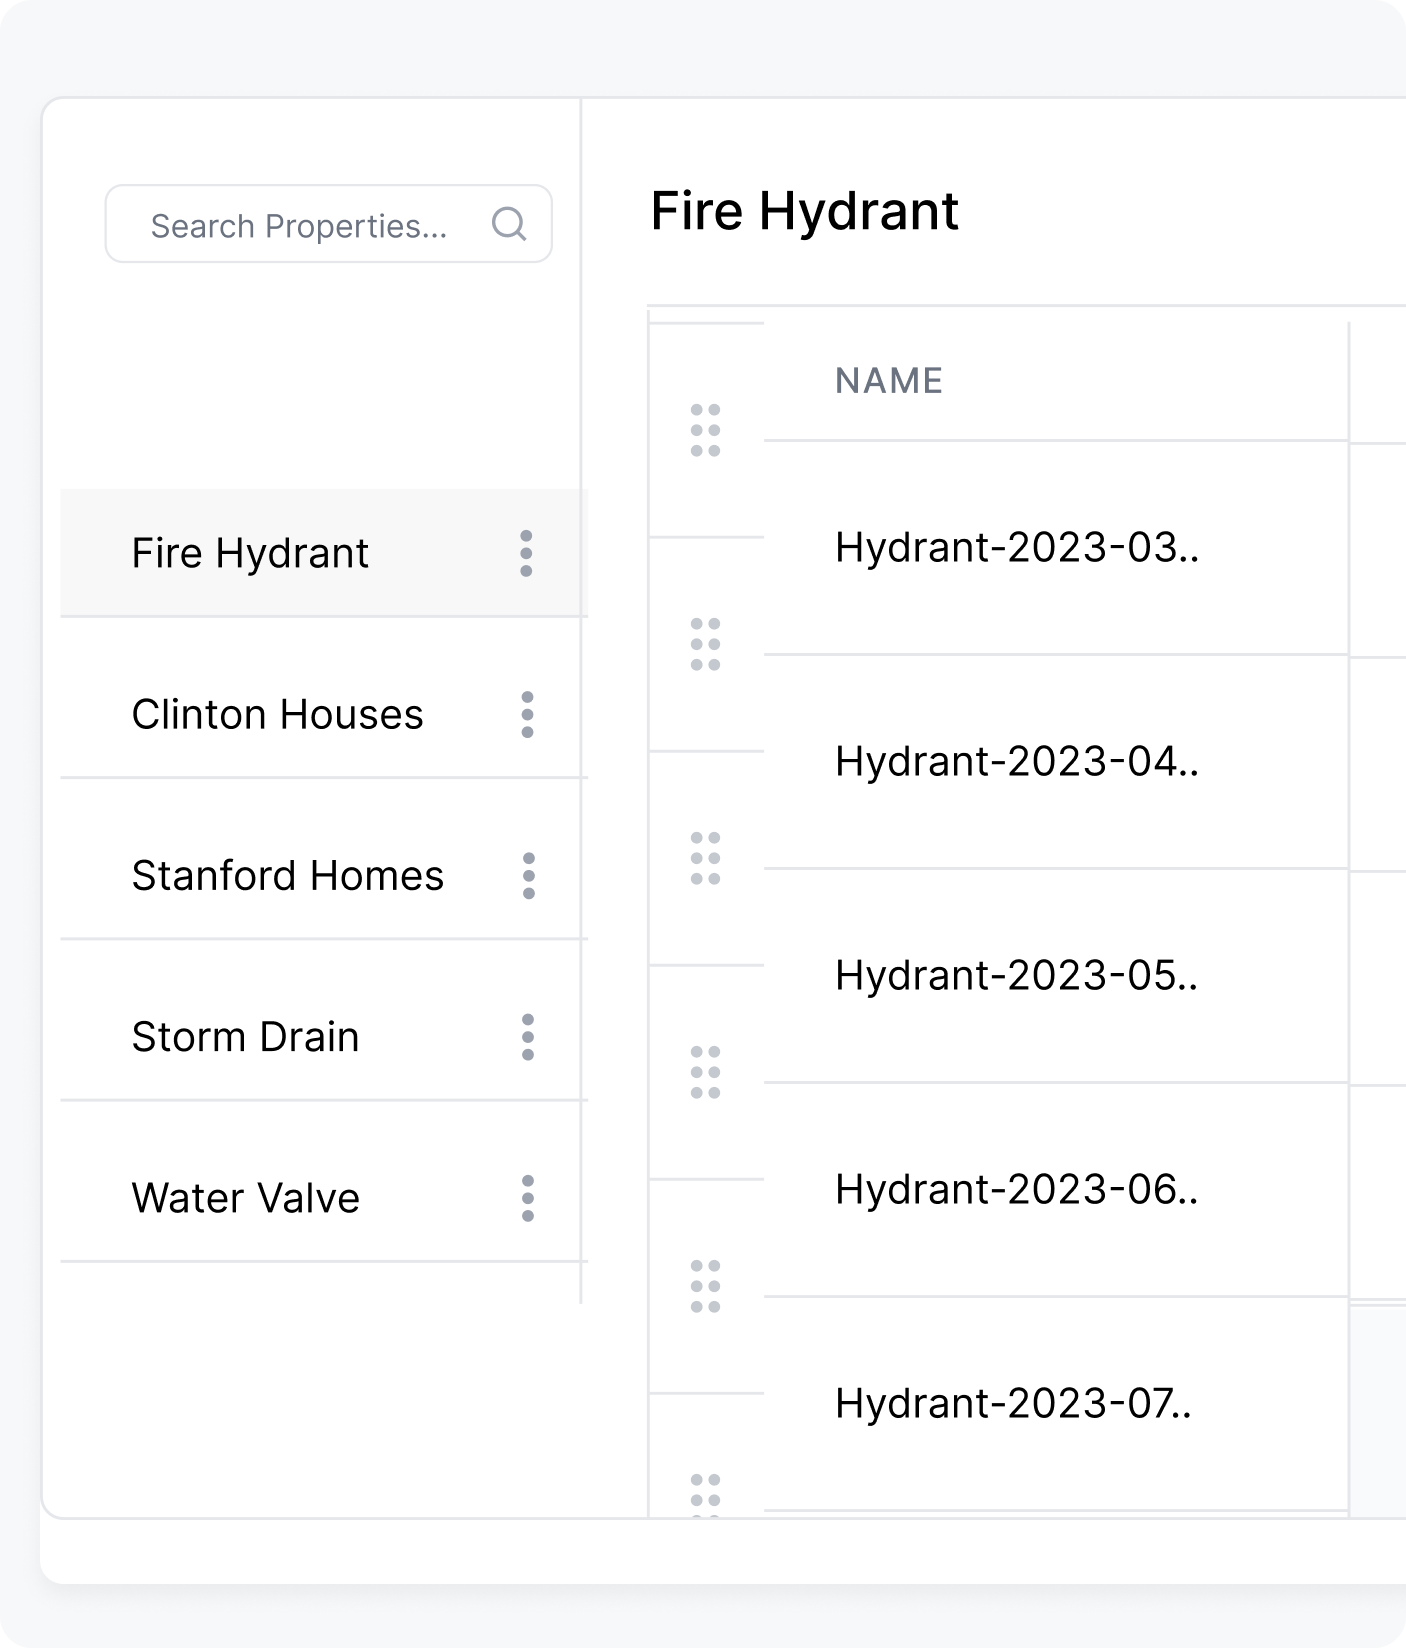This screenshot has width=1406, height=1648.
Task: Click drag handle between Hydrant-2023-03 and Hydrant-2023-04 rows
Action: point(705,644)
